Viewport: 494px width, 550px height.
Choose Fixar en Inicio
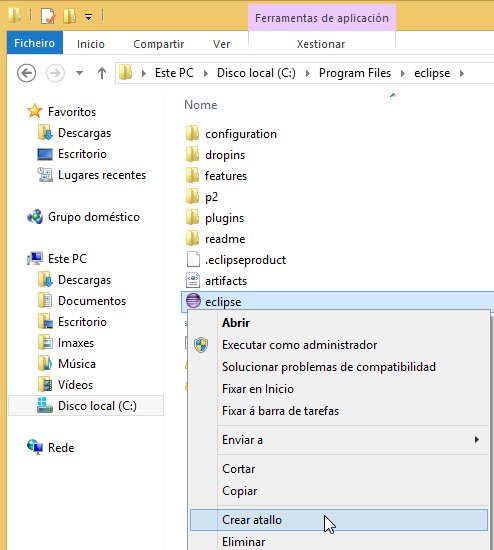pyautogui.click(x=258, y=389)
